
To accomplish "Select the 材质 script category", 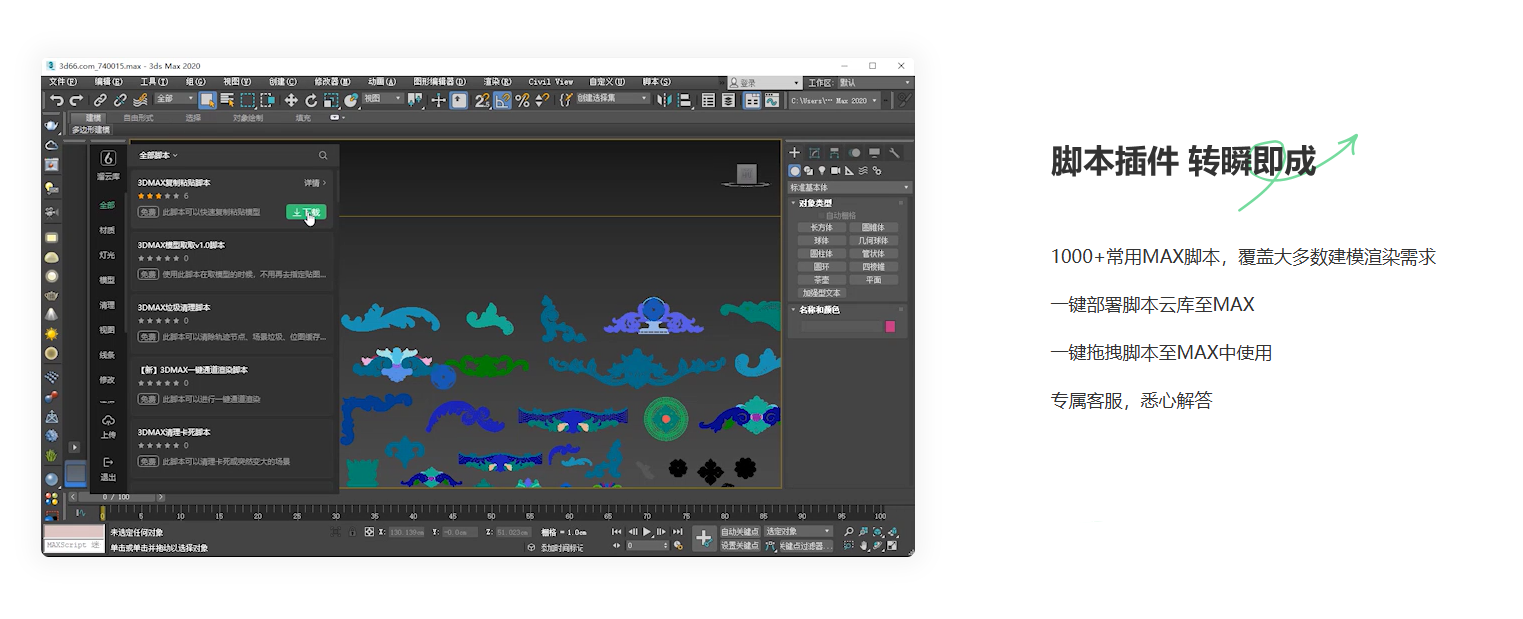I will [107, 230].
